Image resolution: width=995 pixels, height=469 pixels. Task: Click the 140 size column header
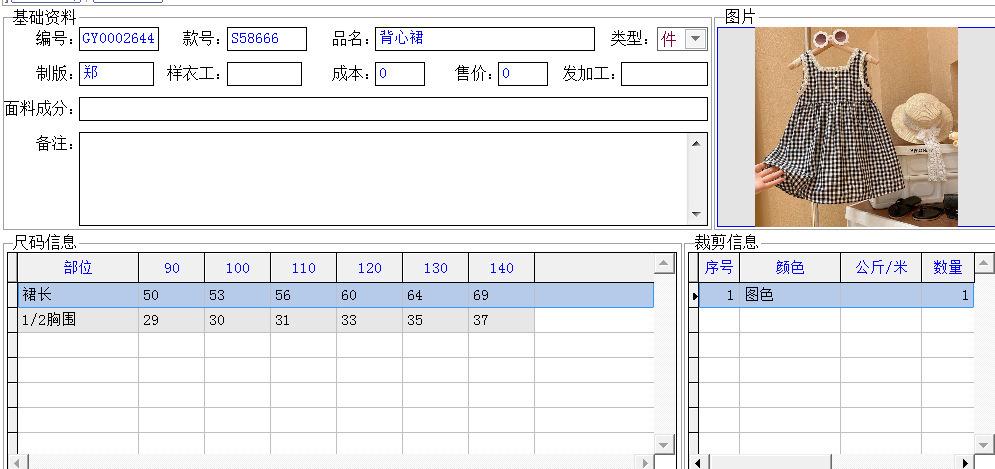pos(501,268)
